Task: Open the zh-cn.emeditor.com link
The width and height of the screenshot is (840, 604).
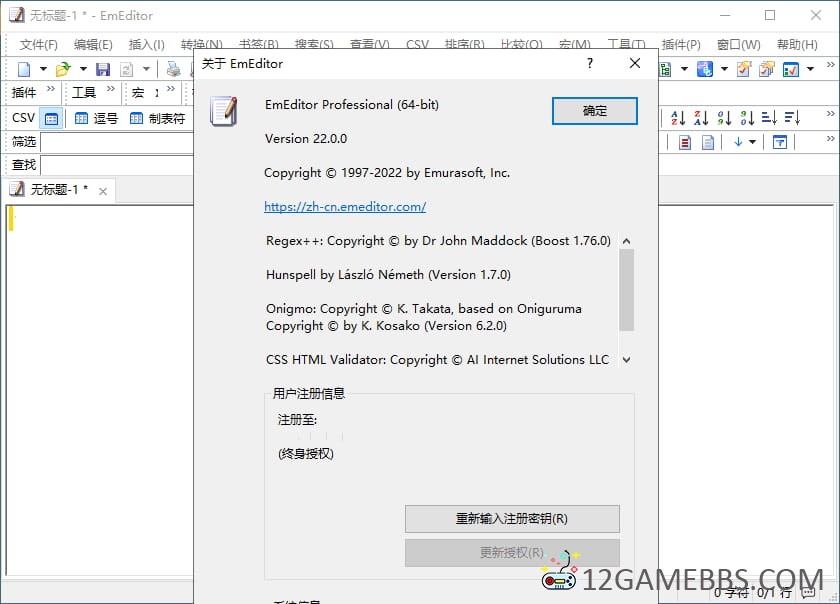Action: [x=345, y=207]
